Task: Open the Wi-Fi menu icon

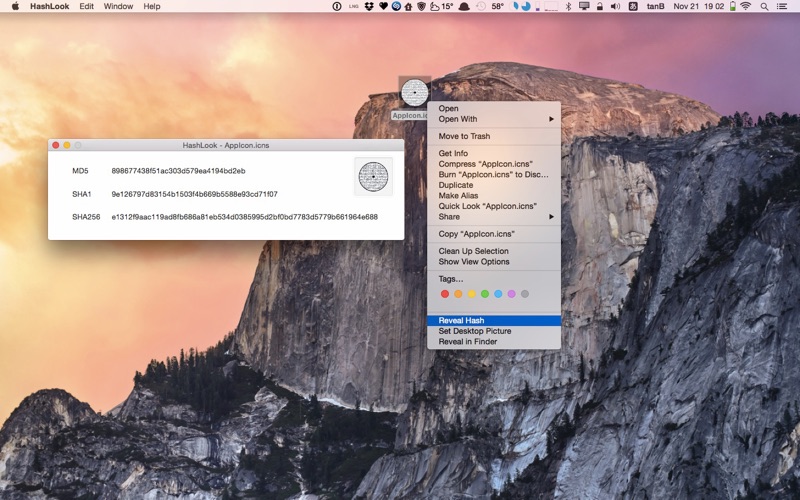Action: tap(746, 7)
